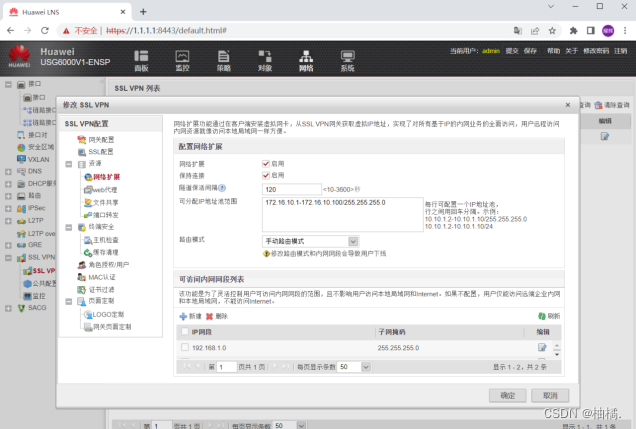
Task: Collapse the 终端安全 tree node
Action: 69,227
